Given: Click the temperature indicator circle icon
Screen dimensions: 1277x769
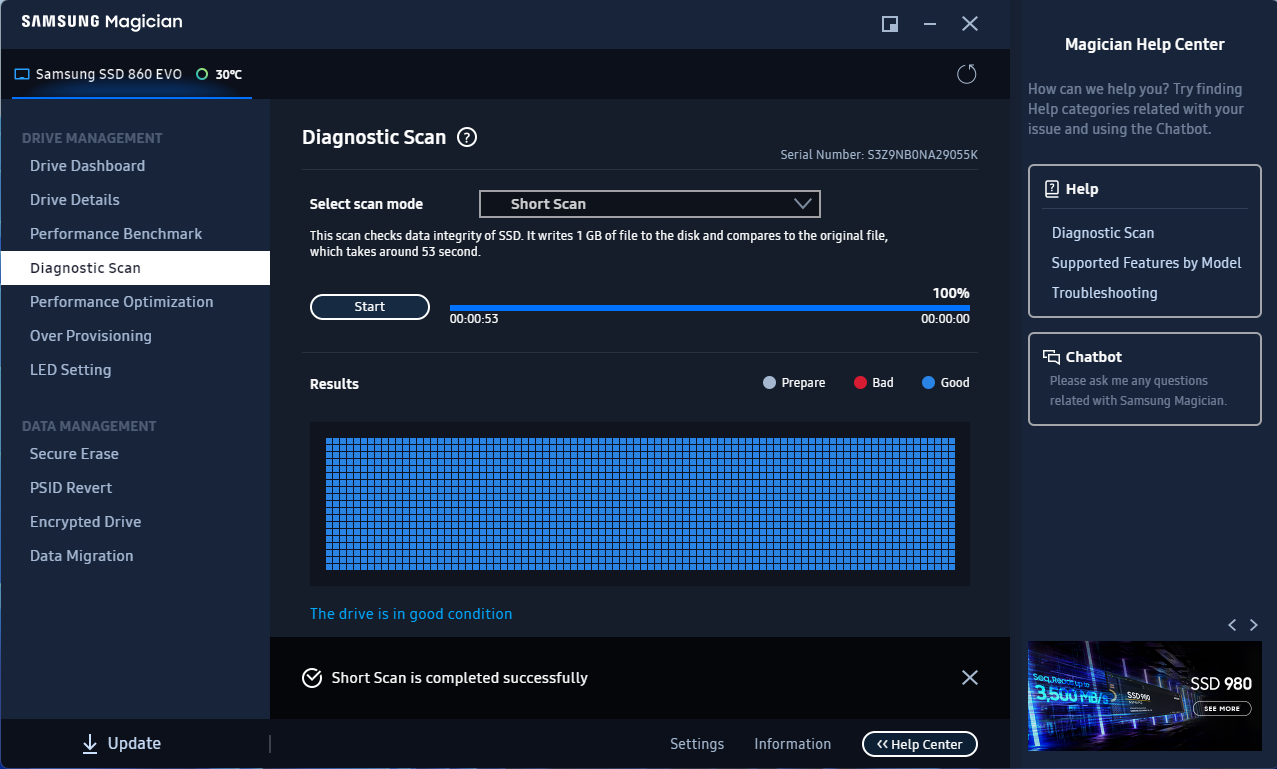Looking at the screenshot, I should 202,74.
